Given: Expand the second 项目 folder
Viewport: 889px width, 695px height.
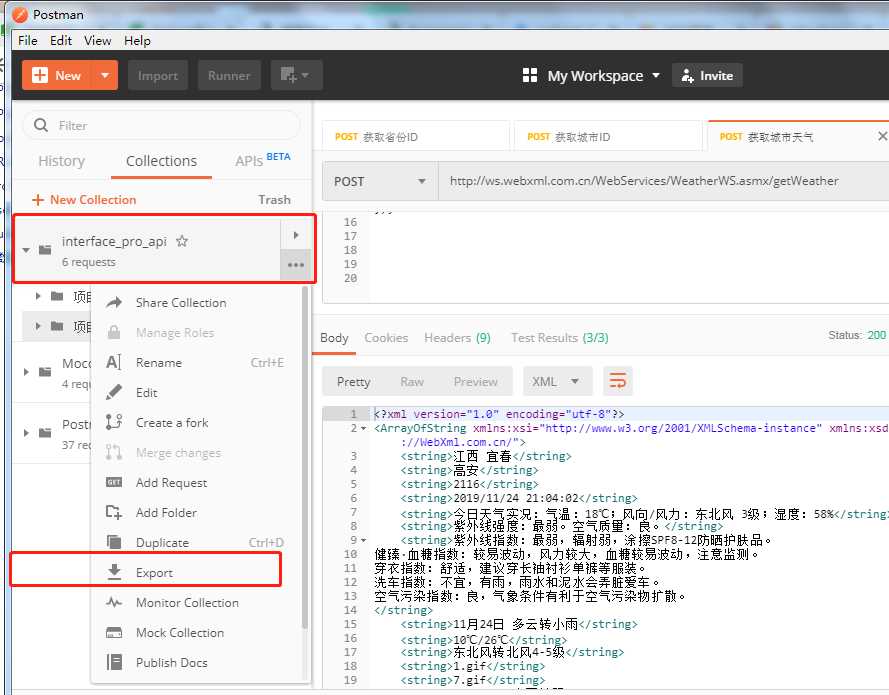Looking at the screenshot, I should (x=38, y=326).
